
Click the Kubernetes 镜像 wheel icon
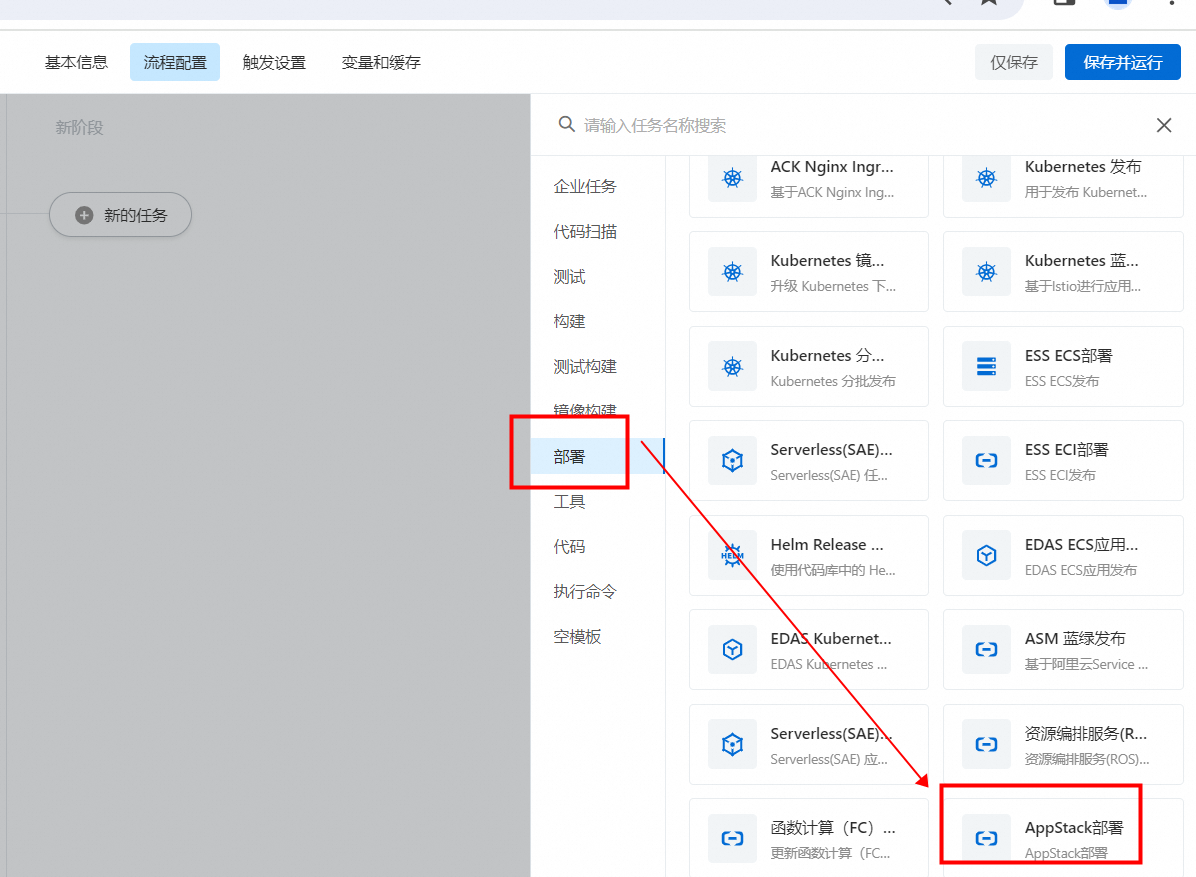pos(732,272)
